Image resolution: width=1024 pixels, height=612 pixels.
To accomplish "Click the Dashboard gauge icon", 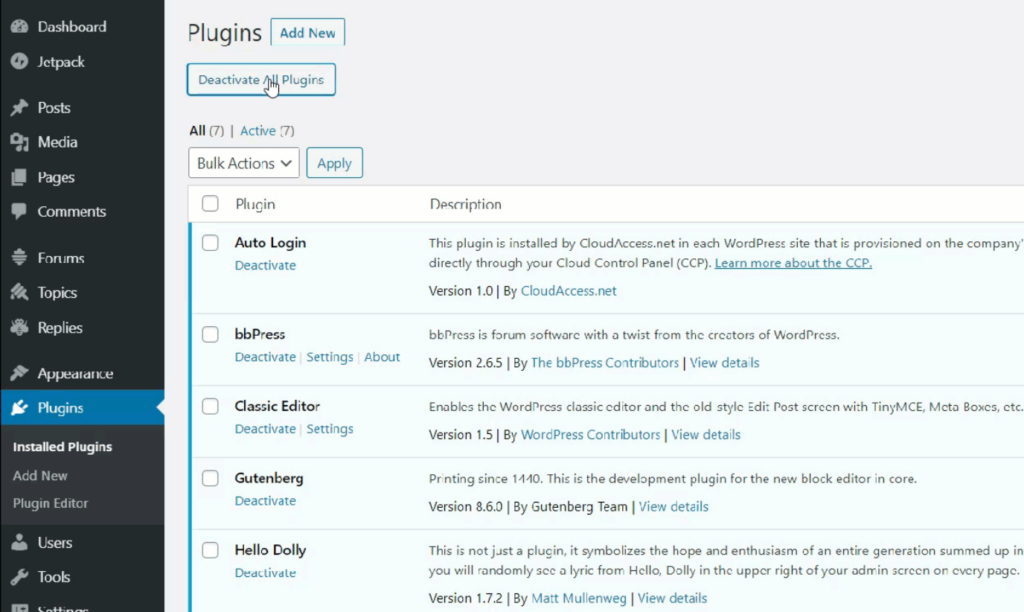I will point(20,27).
